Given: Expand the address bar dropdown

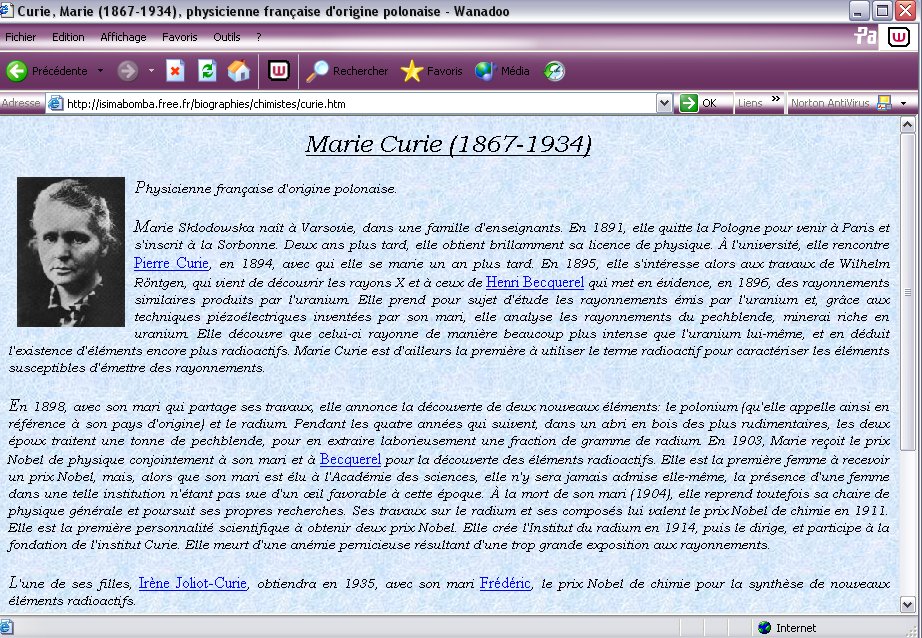Looking at the screenshot, I should pos(664,103).
